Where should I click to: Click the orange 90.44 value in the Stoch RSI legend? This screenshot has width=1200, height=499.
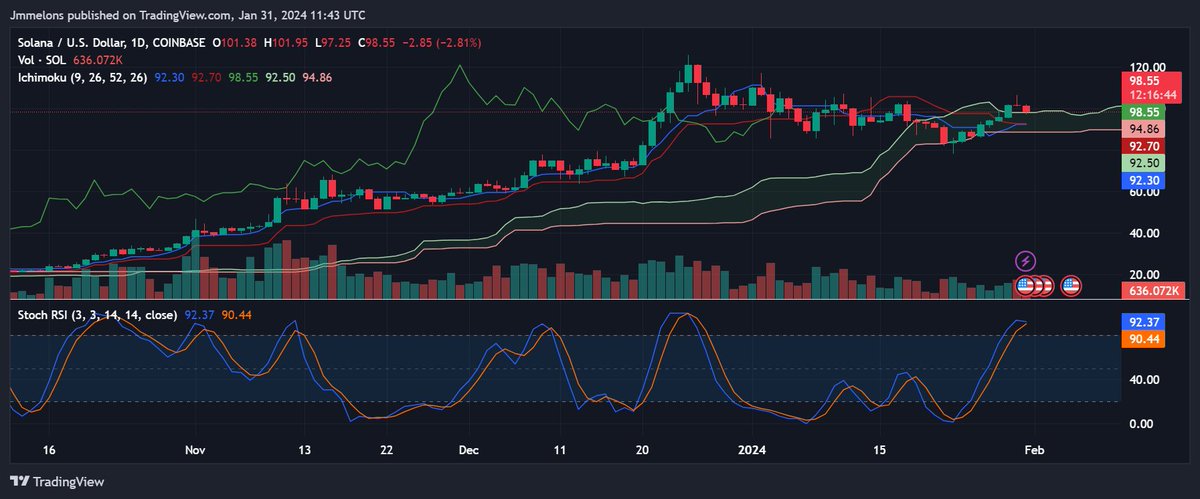238,315
